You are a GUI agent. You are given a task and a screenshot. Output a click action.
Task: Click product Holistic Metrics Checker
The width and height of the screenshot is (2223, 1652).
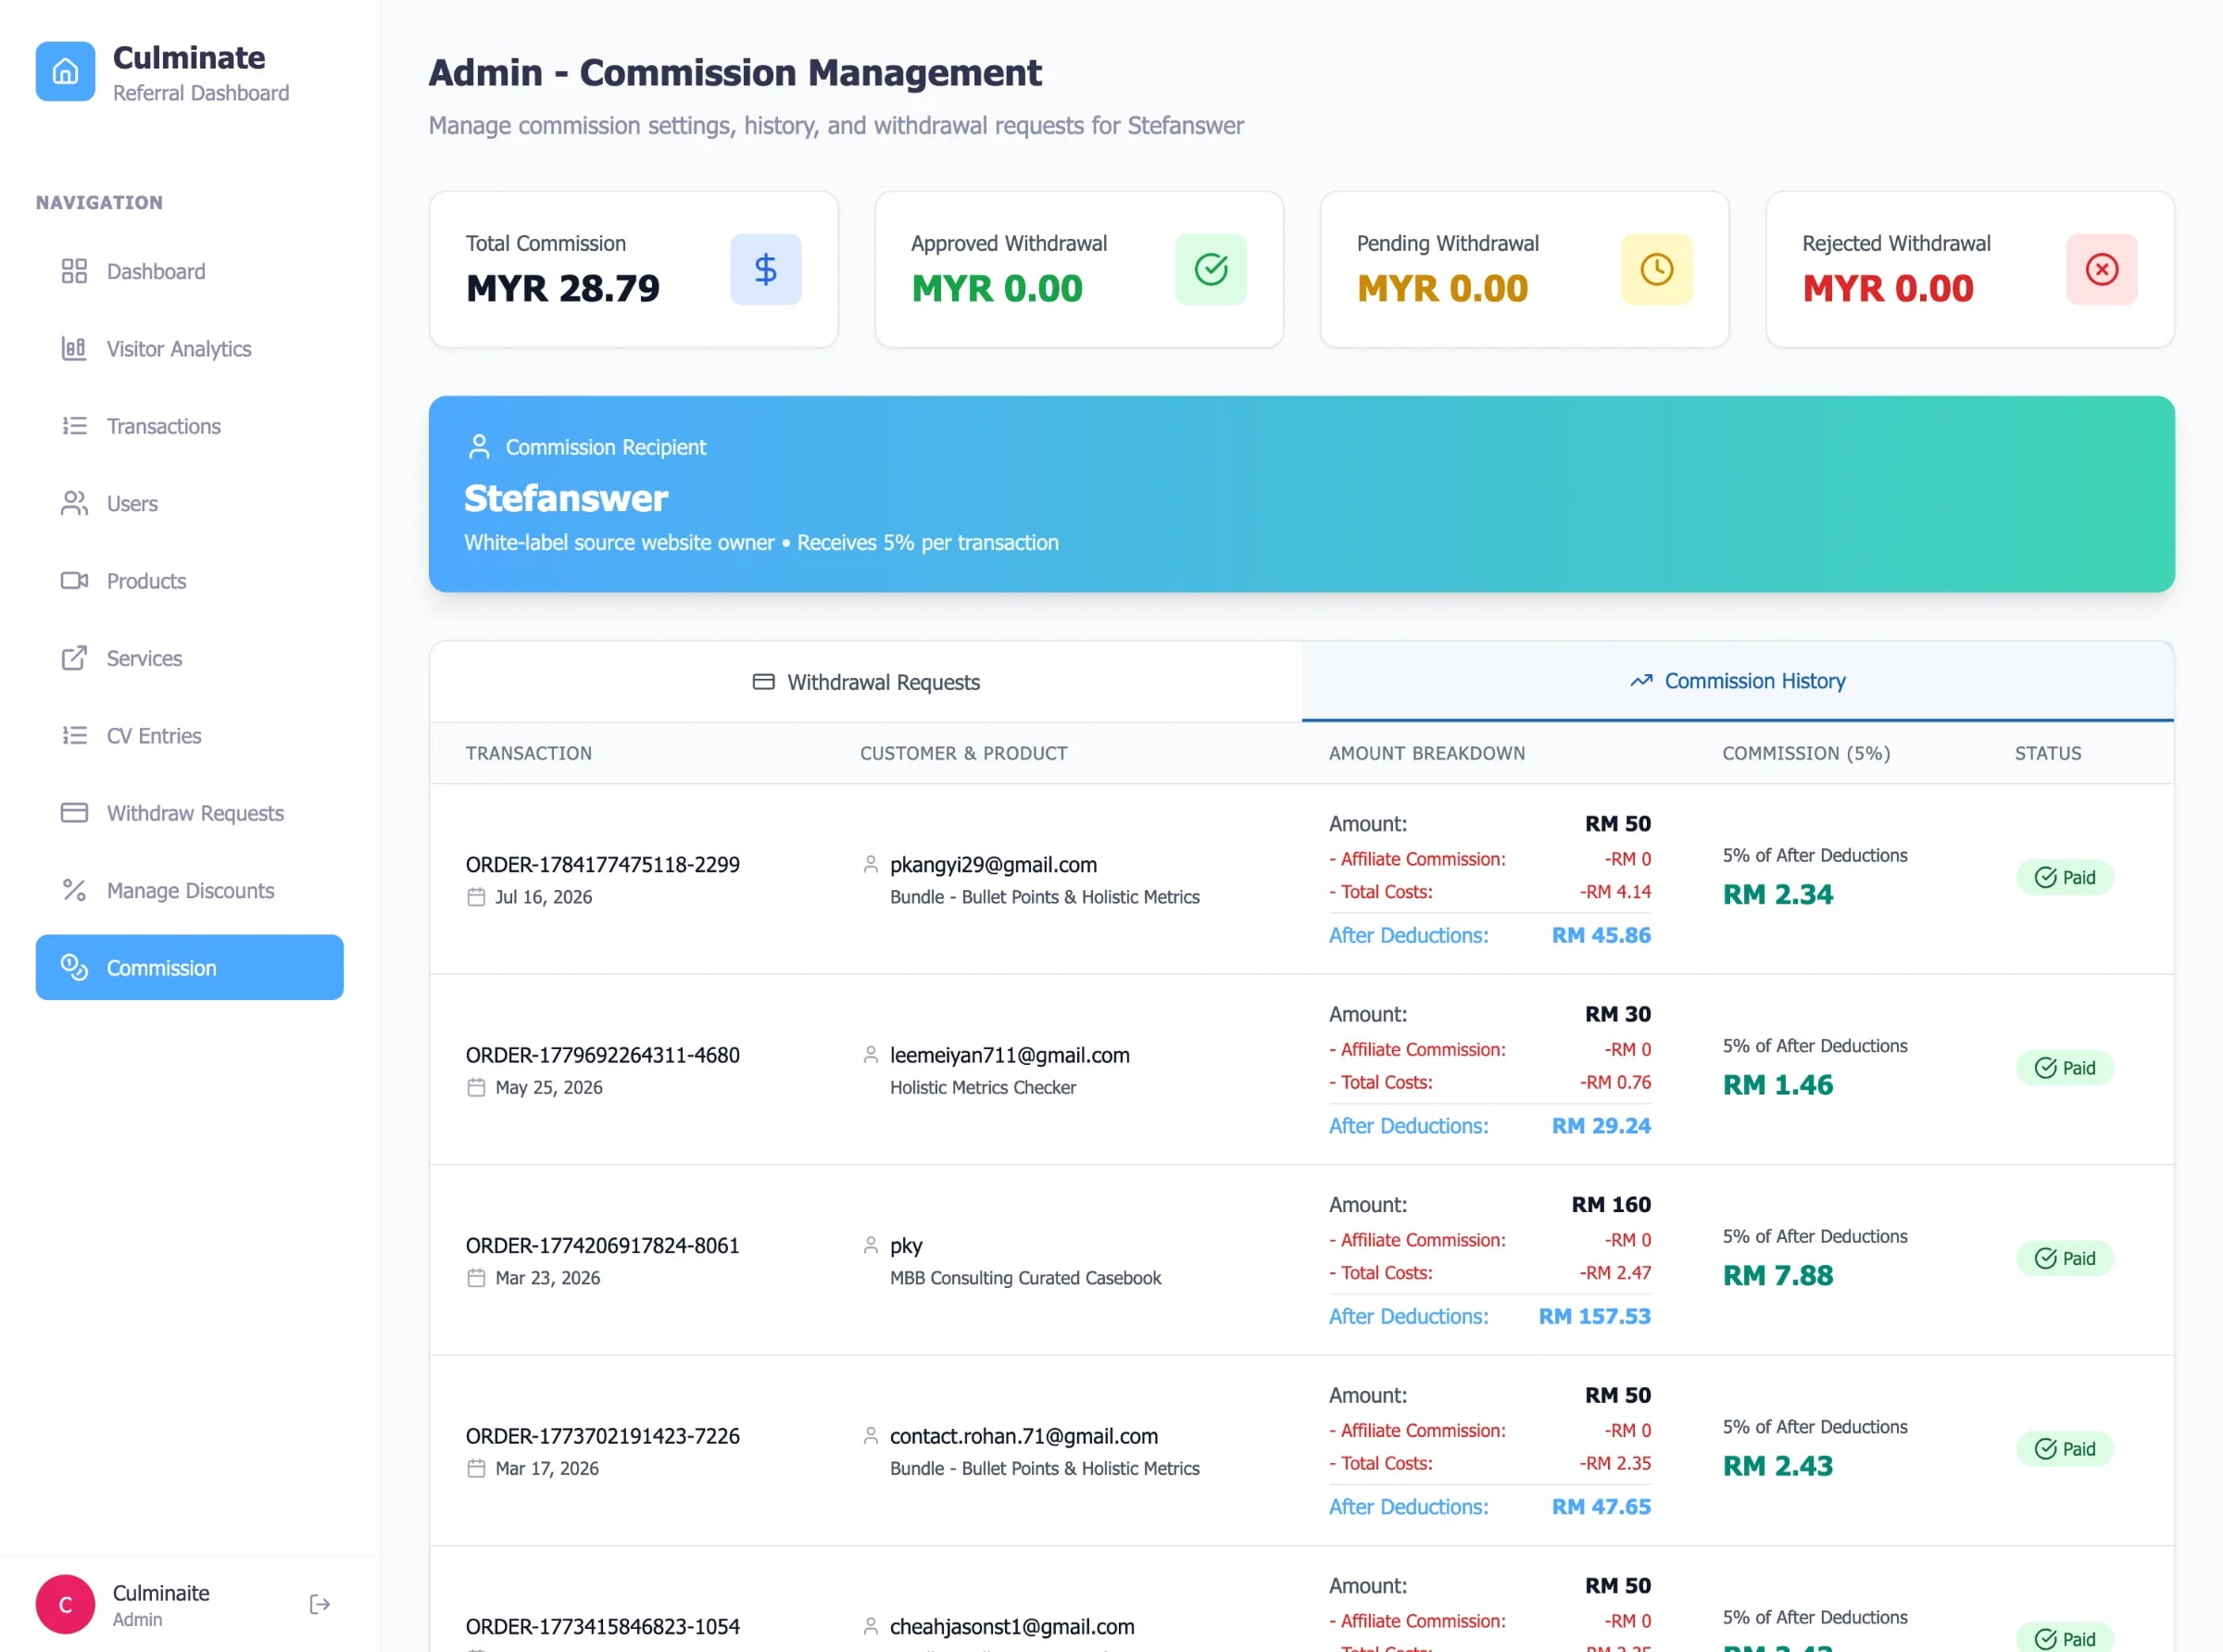coord(983,1087)
